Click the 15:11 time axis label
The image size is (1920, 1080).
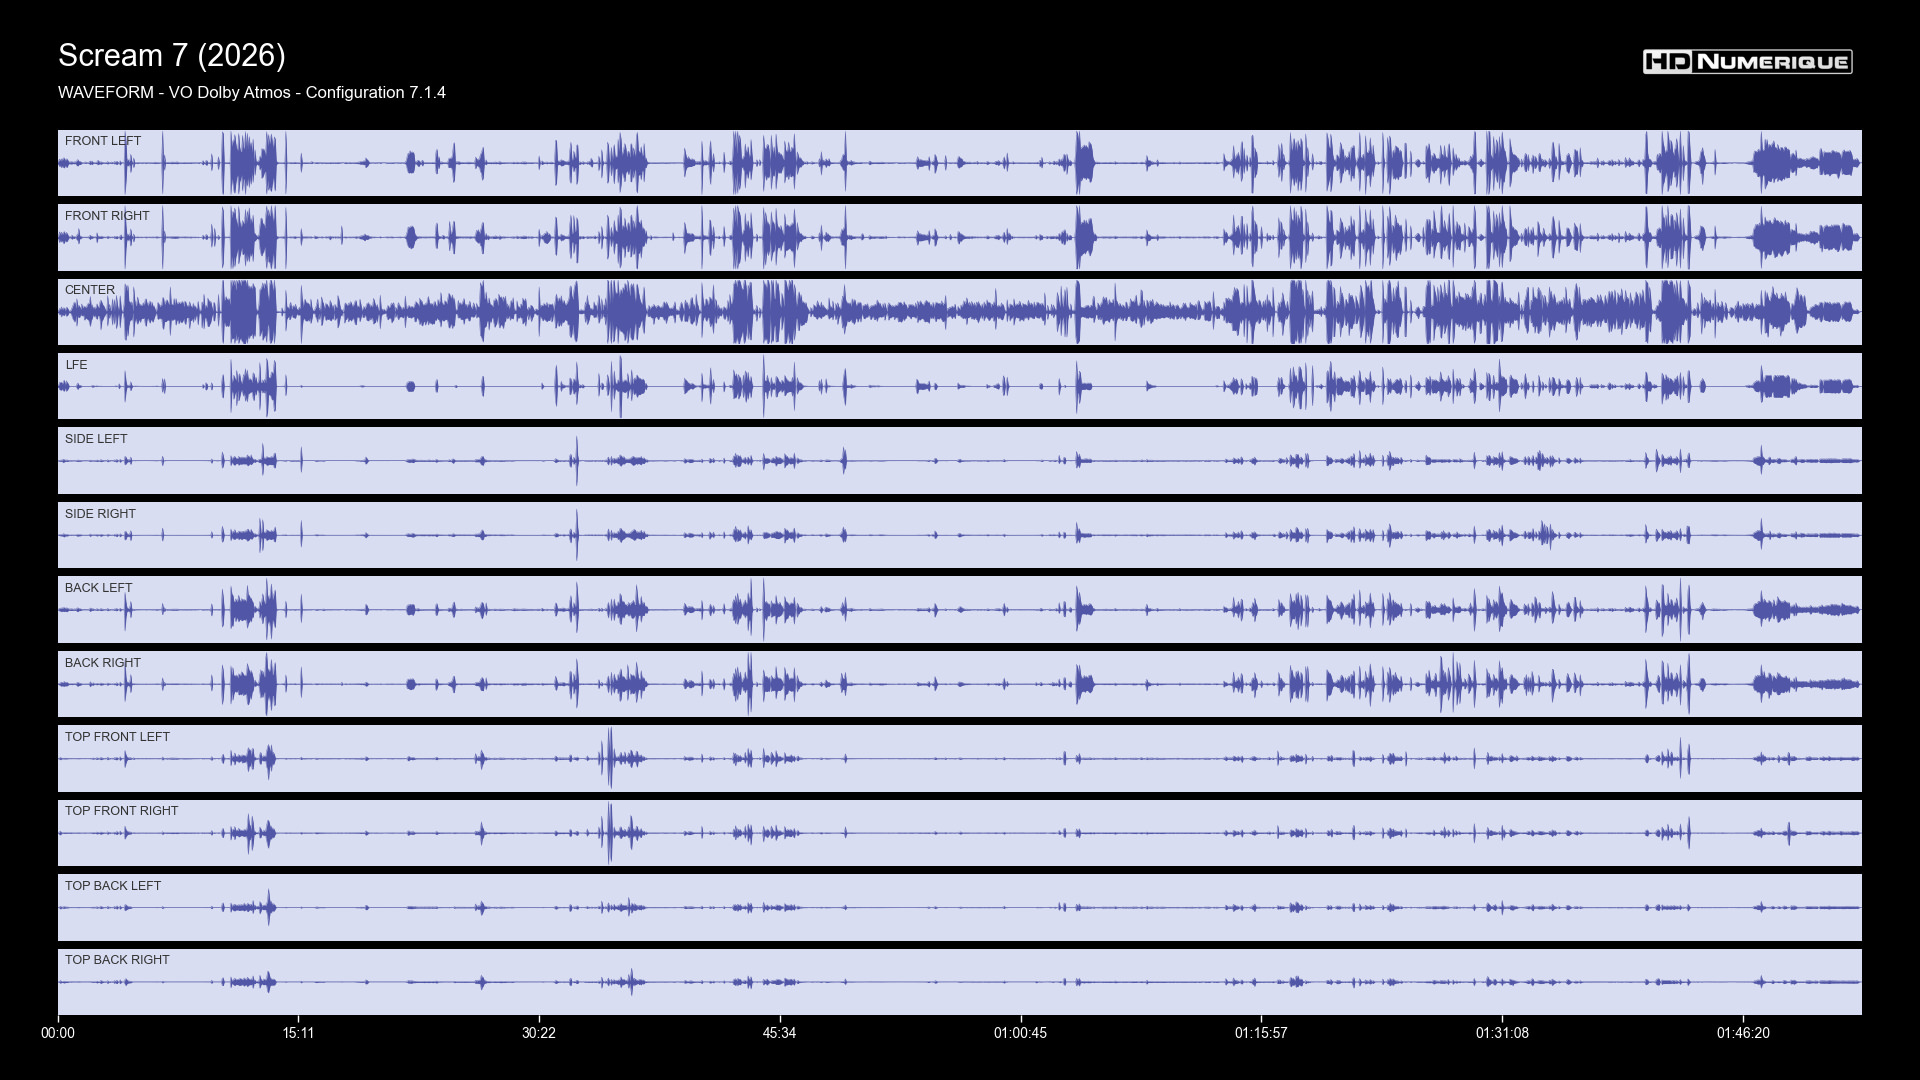298,1033
